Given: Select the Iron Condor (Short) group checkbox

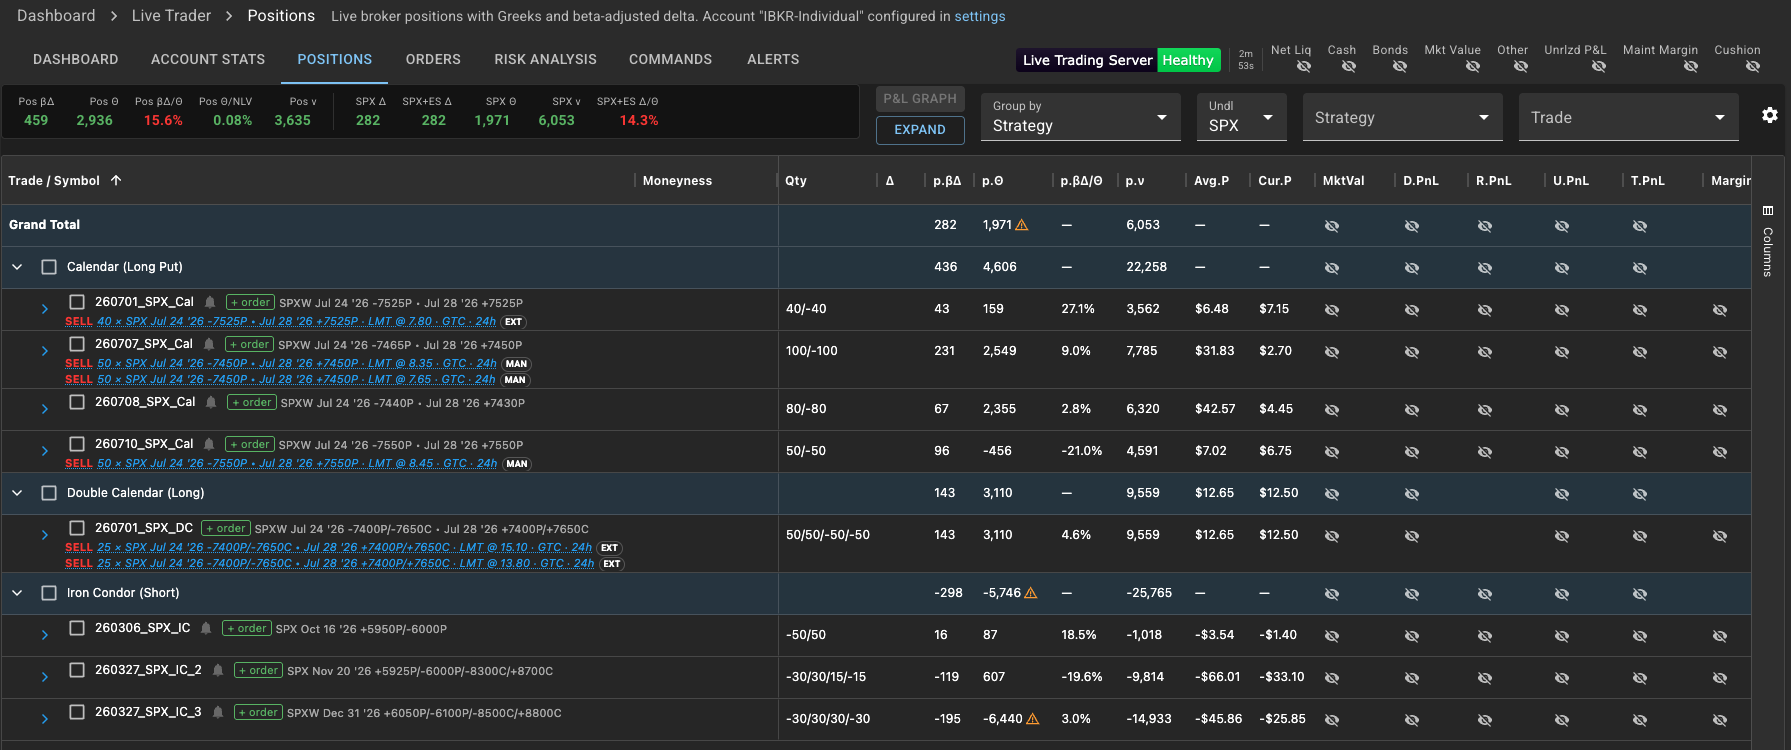Looking at the screenshot, I should (x=49, y=593).
